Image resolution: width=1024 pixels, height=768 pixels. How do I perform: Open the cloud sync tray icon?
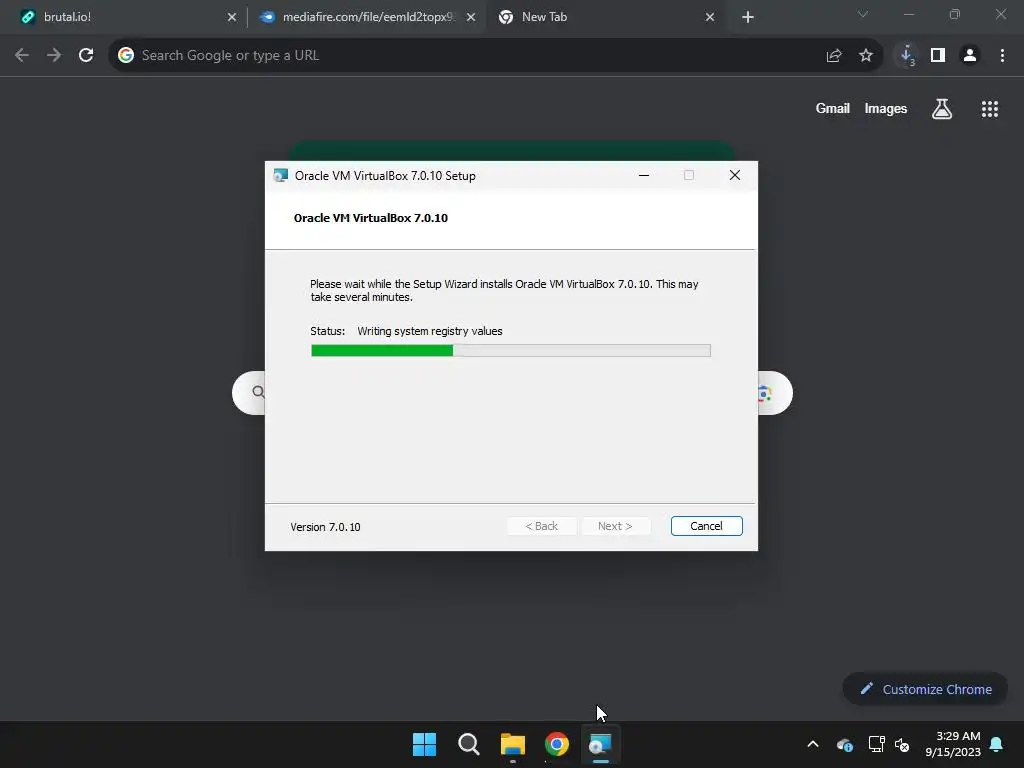(x=844, y=744)
